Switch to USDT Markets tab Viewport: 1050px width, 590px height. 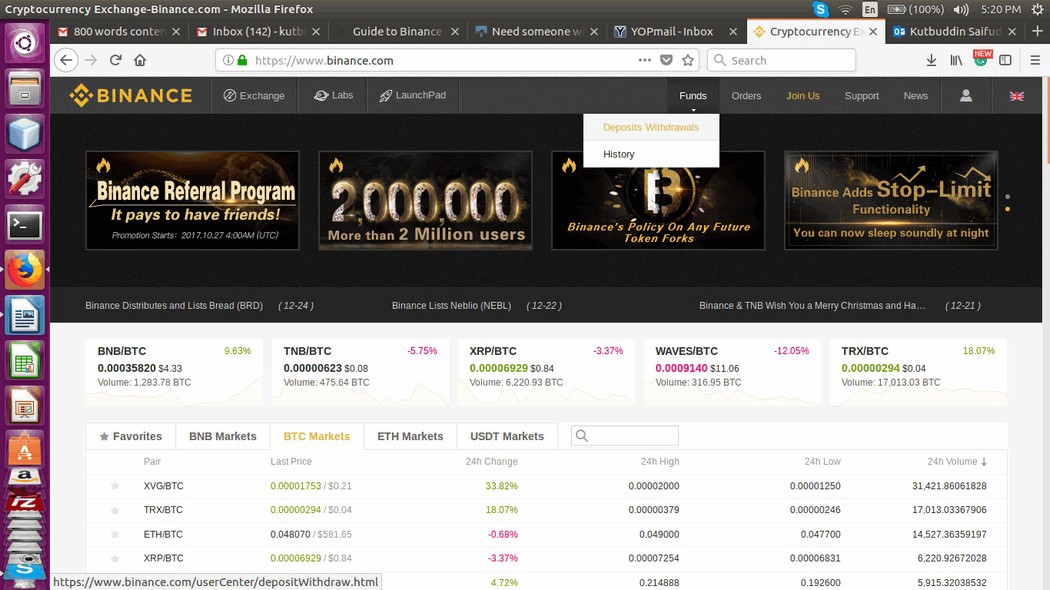click(x=507, y=436)
